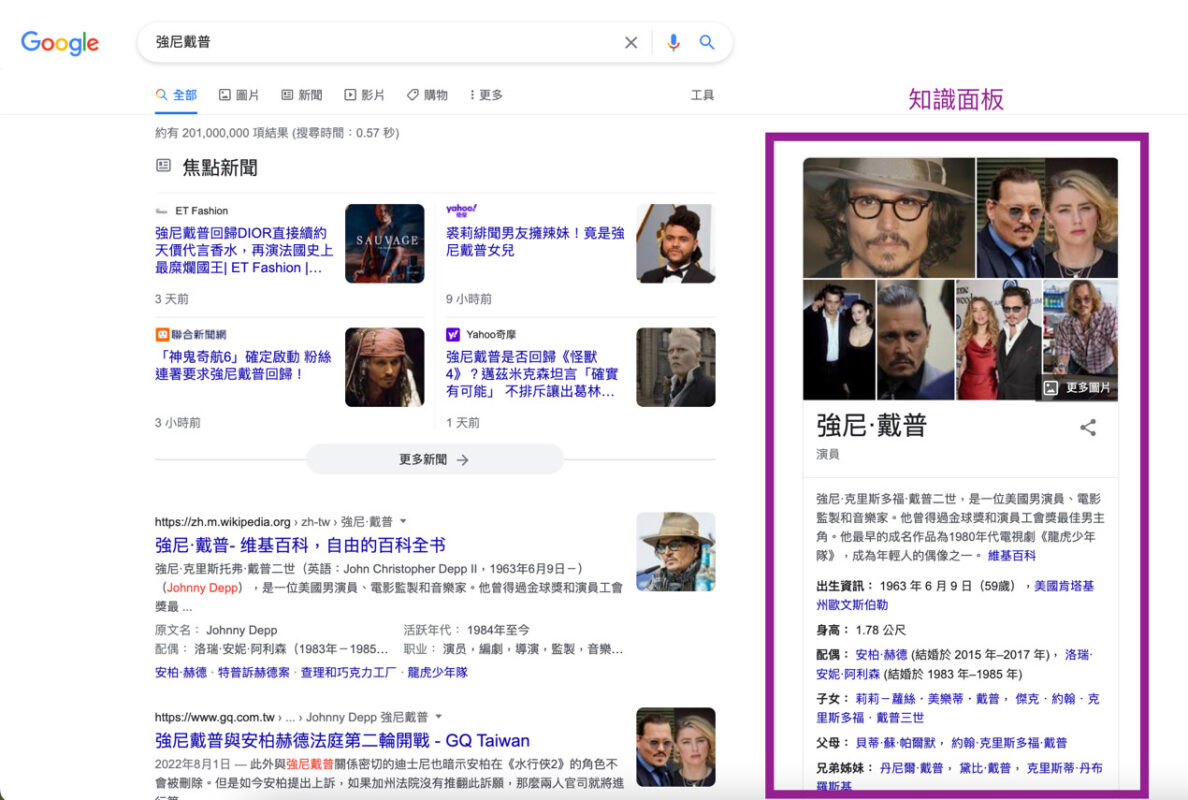Open the SAUVAGE news thumbnail
Screen dimensions: 1188x800
[385, 243]
